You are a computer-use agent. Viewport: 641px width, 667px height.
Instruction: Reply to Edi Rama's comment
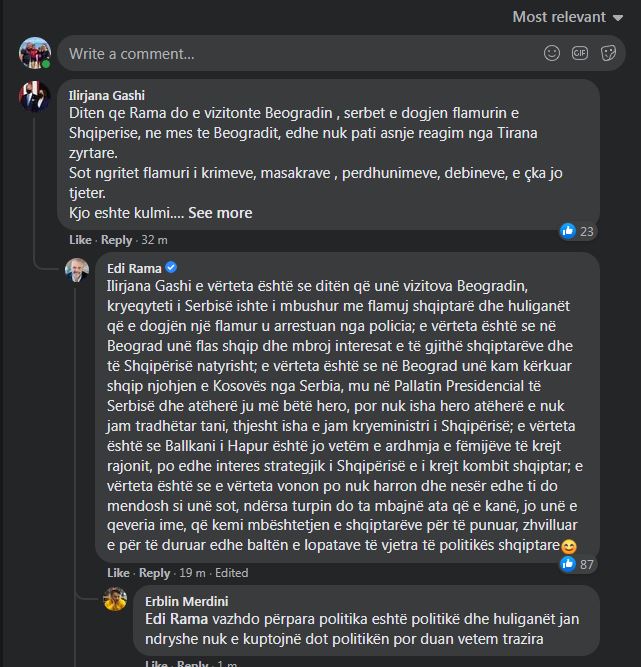point(154,573)
